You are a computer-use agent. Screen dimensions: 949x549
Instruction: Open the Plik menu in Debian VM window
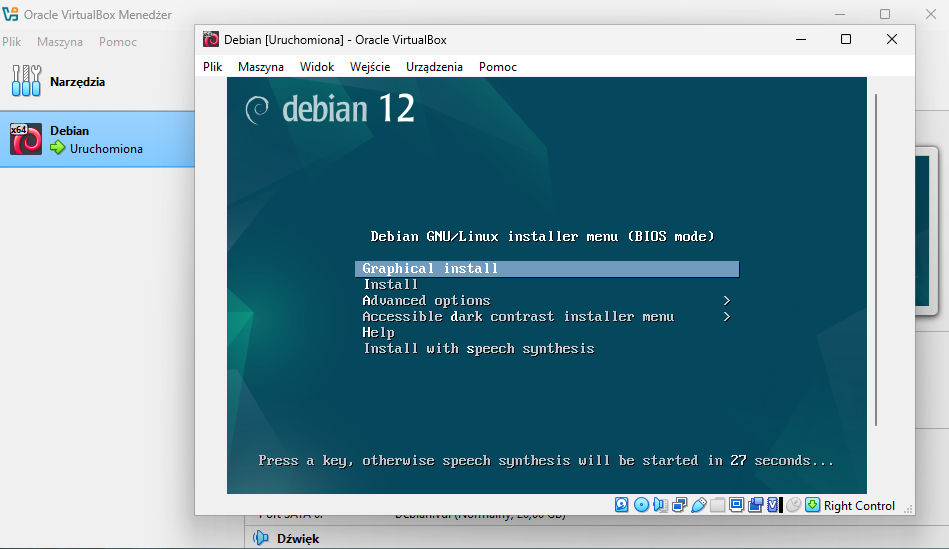point(212,67)
